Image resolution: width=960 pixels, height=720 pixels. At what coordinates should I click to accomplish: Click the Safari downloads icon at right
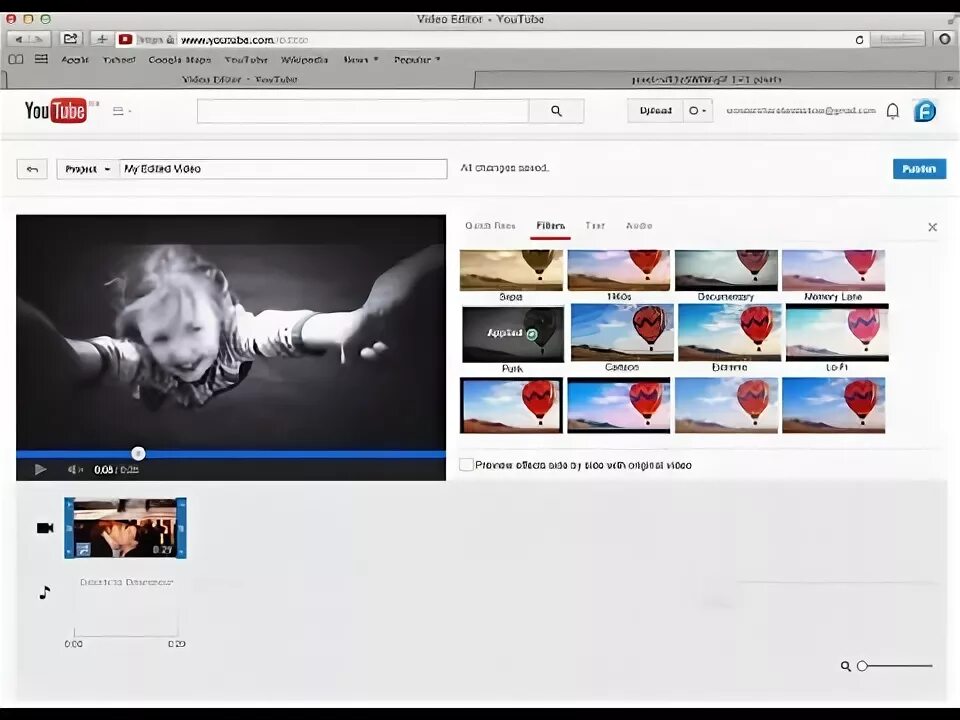945,39
